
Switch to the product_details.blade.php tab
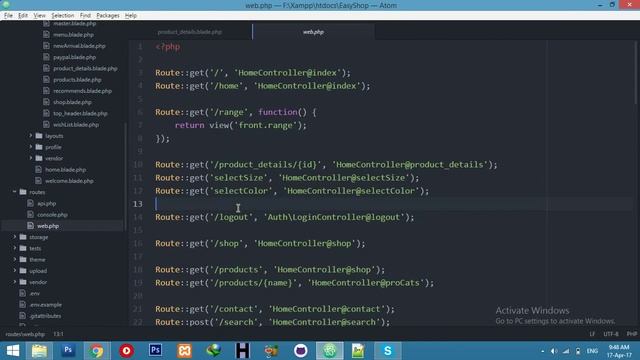click(190, 32)
